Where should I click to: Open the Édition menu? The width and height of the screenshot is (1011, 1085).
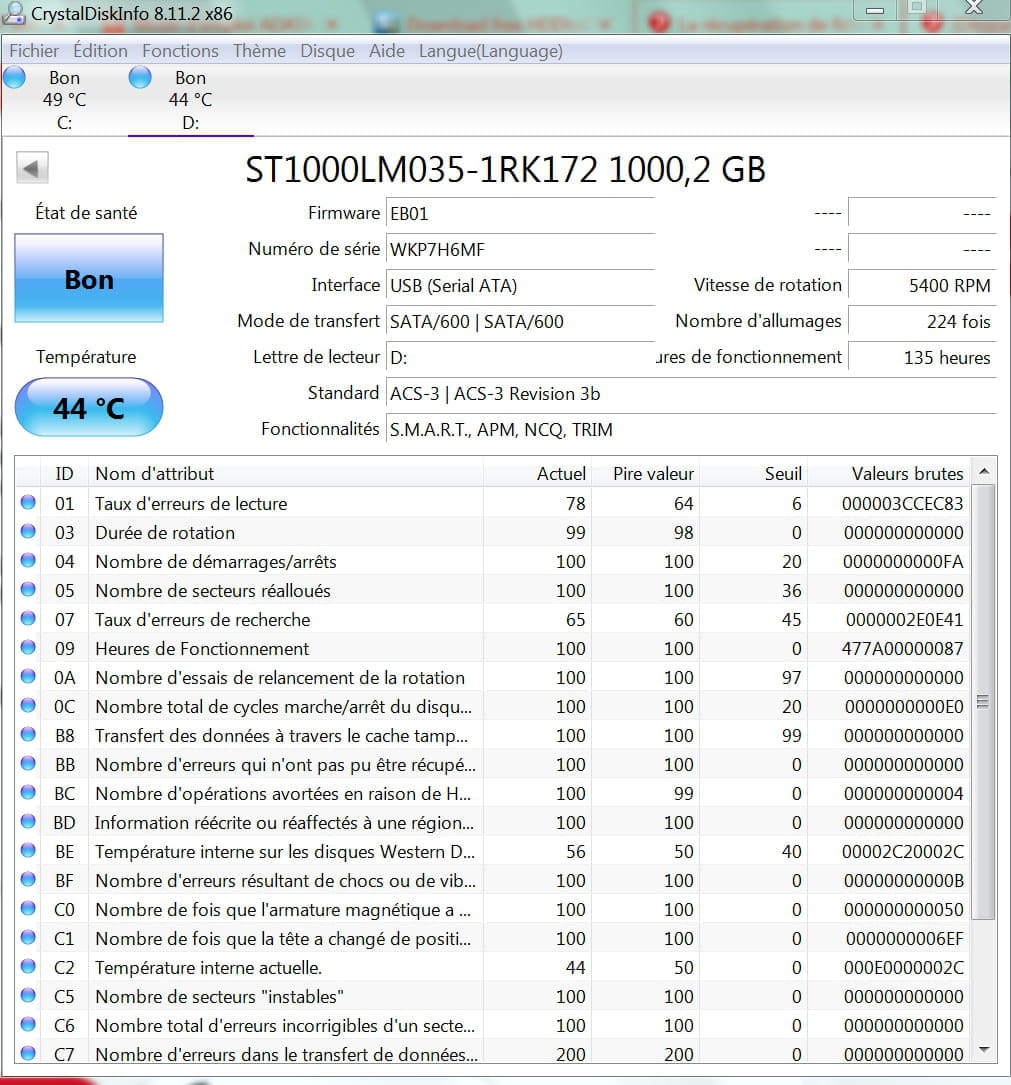coord(100,51)
